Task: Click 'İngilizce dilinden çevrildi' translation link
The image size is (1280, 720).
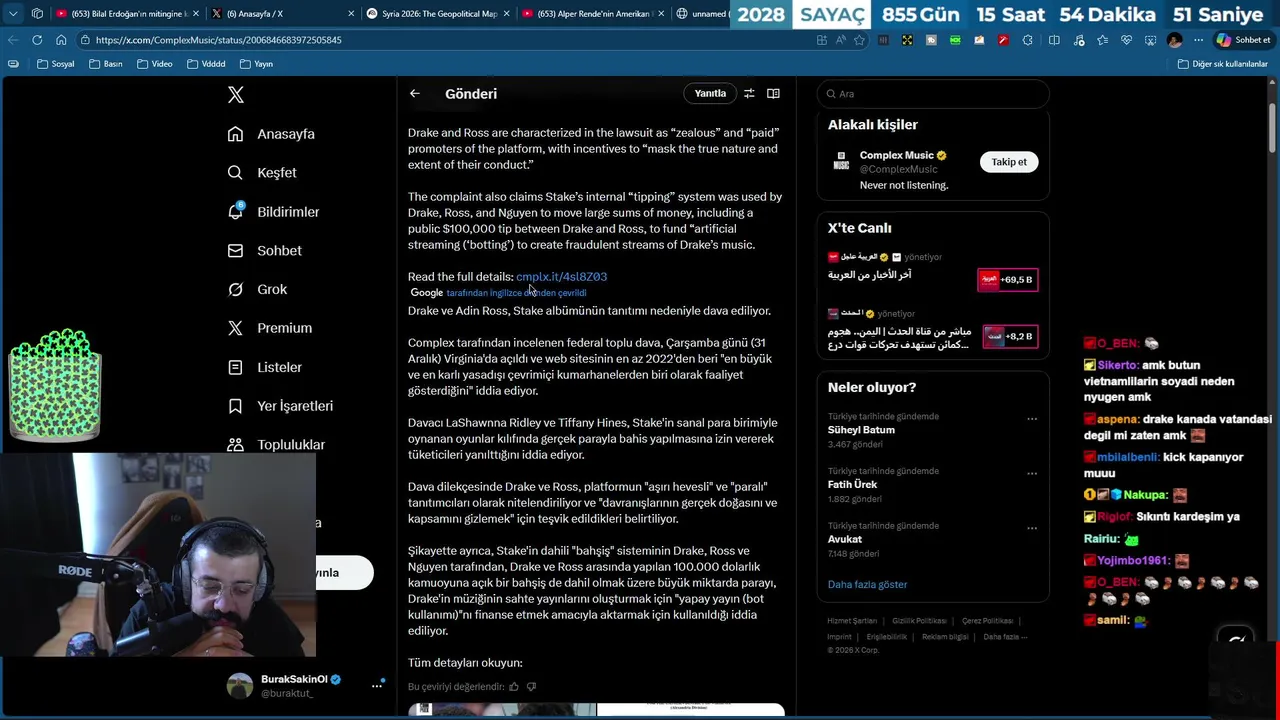Action: click(x=516, y=293)
